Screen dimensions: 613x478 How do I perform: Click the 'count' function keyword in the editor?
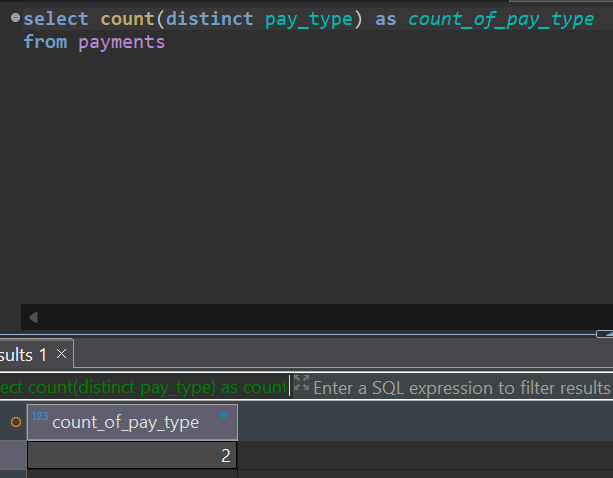[x=127, y=19]
